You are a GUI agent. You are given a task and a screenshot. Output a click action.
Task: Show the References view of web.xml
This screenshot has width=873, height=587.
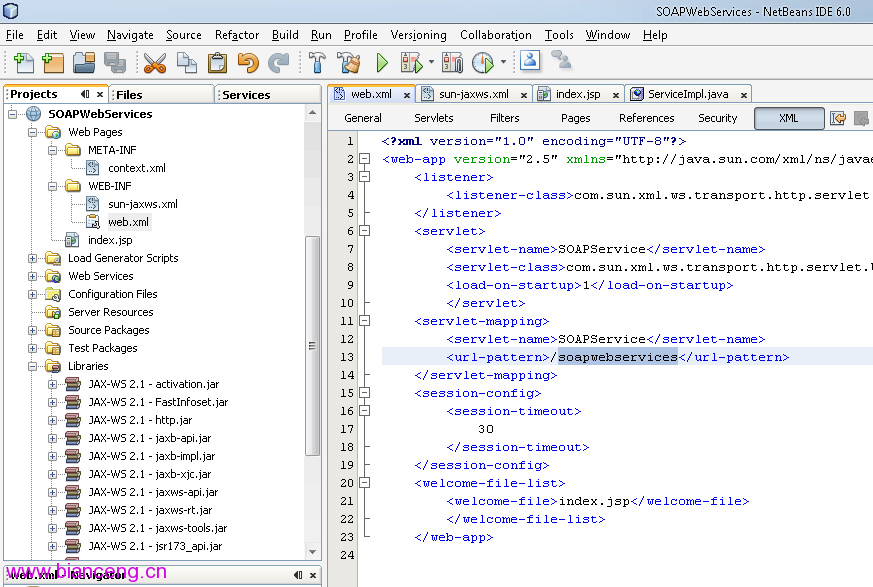pos(646,118)
